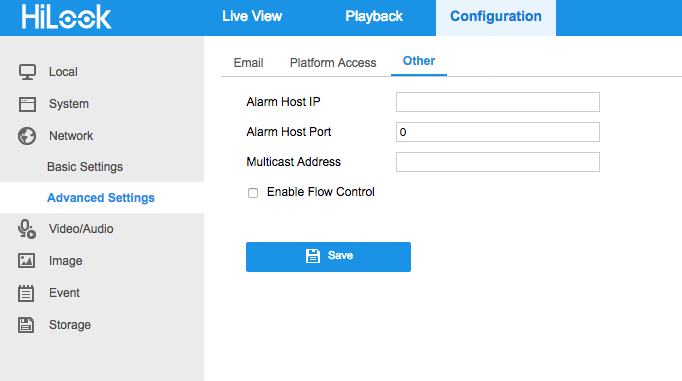
Task: Enable the Flow Control checkbox
Action: tap(253, 193)
